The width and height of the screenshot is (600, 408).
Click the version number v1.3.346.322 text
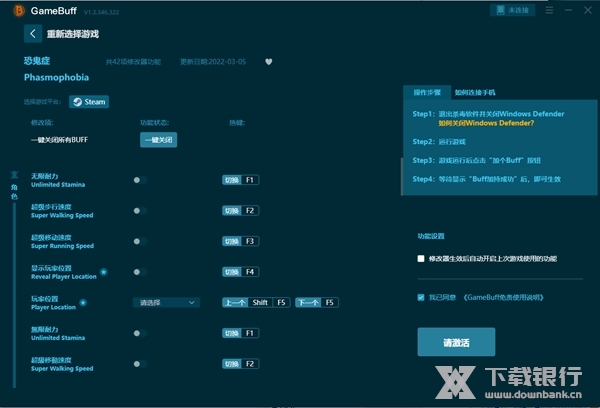tap(101, 12)
